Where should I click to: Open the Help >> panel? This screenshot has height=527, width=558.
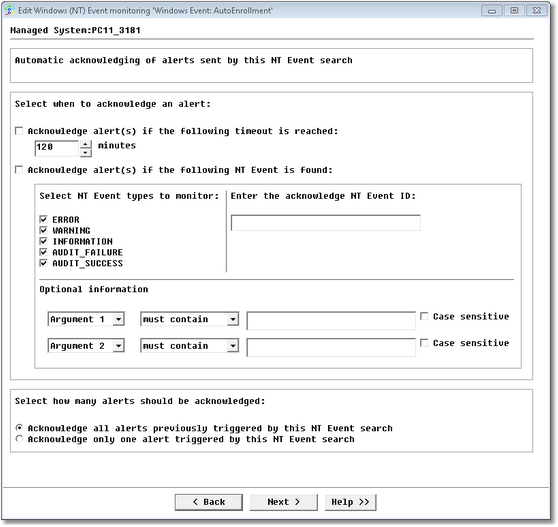coord(350,502)
